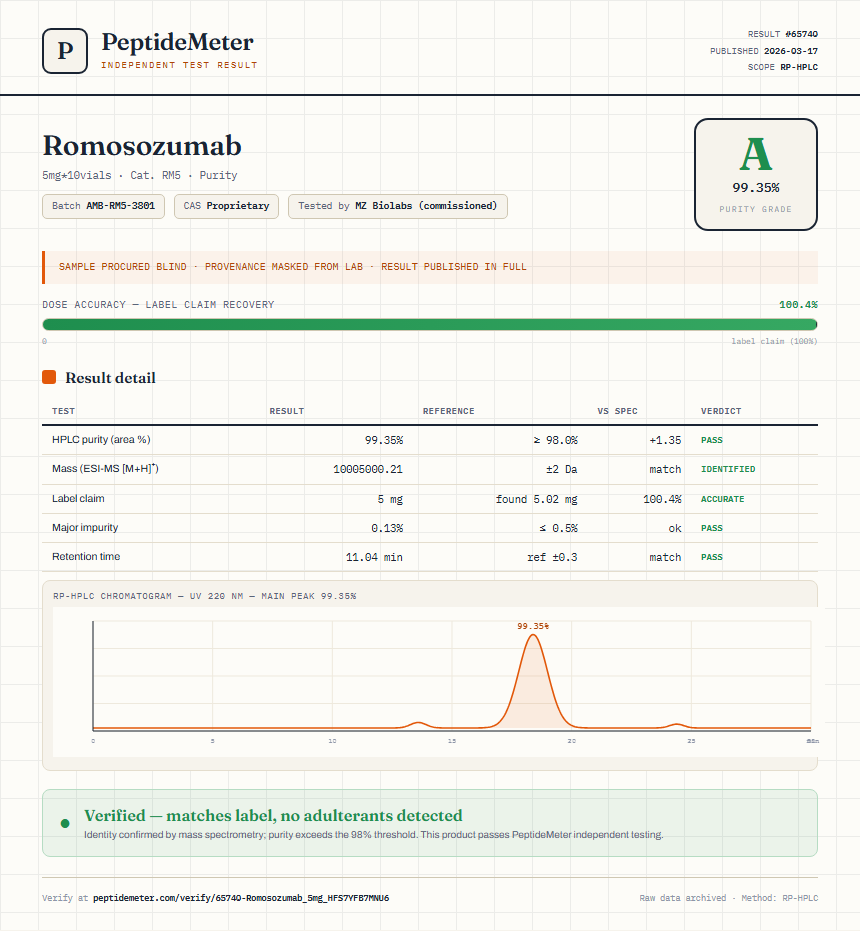Click the green verified status dot
860x931 pixels.
coord(65,823)
